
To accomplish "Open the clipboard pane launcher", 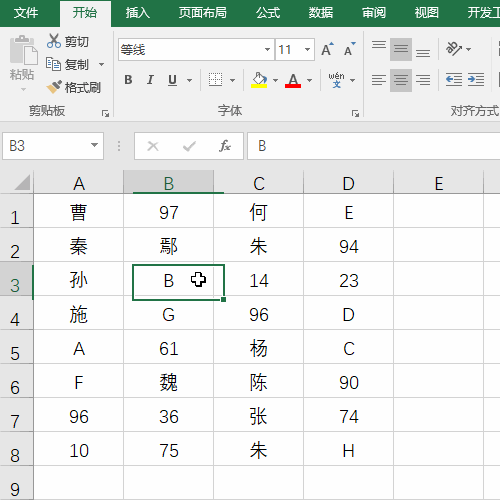I will 105,114.
